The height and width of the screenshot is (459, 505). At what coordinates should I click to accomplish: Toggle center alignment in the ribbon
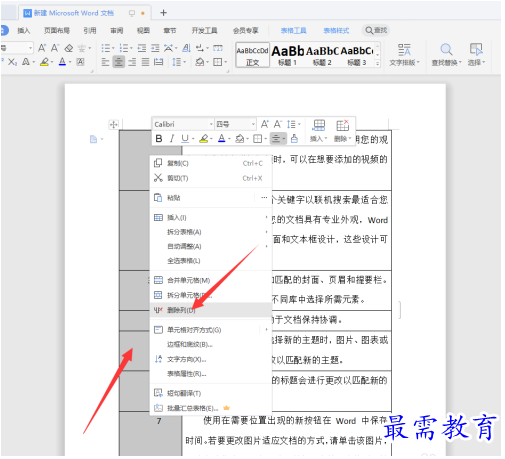pyautogui.click(x=119, y=62)
